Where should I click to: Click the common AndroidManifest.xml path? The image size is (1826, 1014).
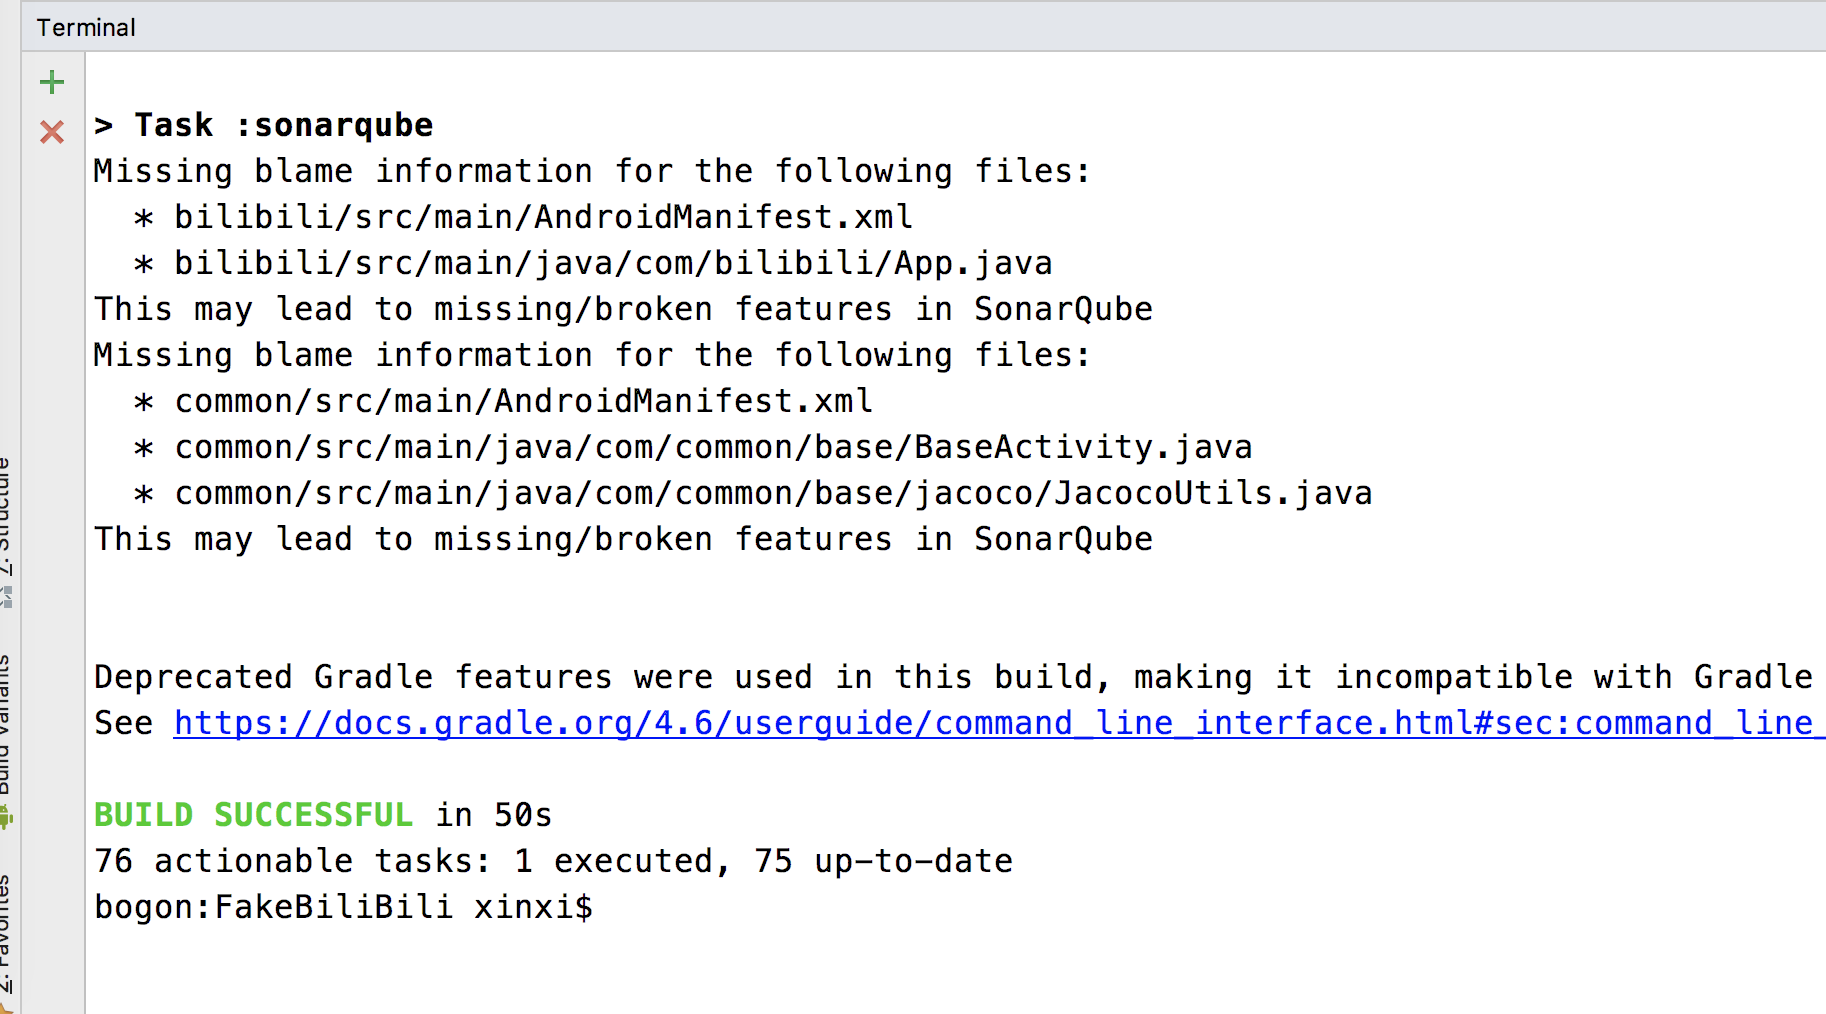pos(523,401)
